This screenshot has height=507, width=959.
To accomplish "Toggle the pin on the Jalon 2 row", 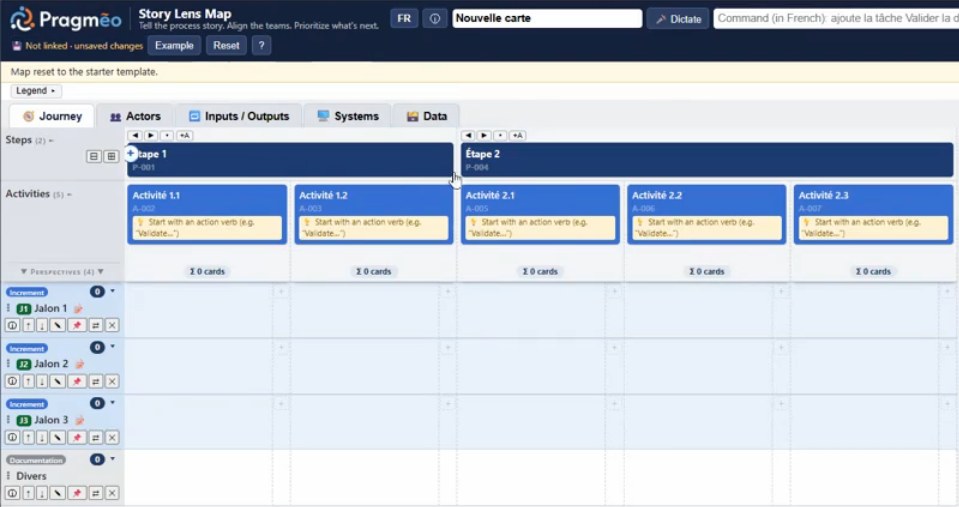I will [76, 382].
